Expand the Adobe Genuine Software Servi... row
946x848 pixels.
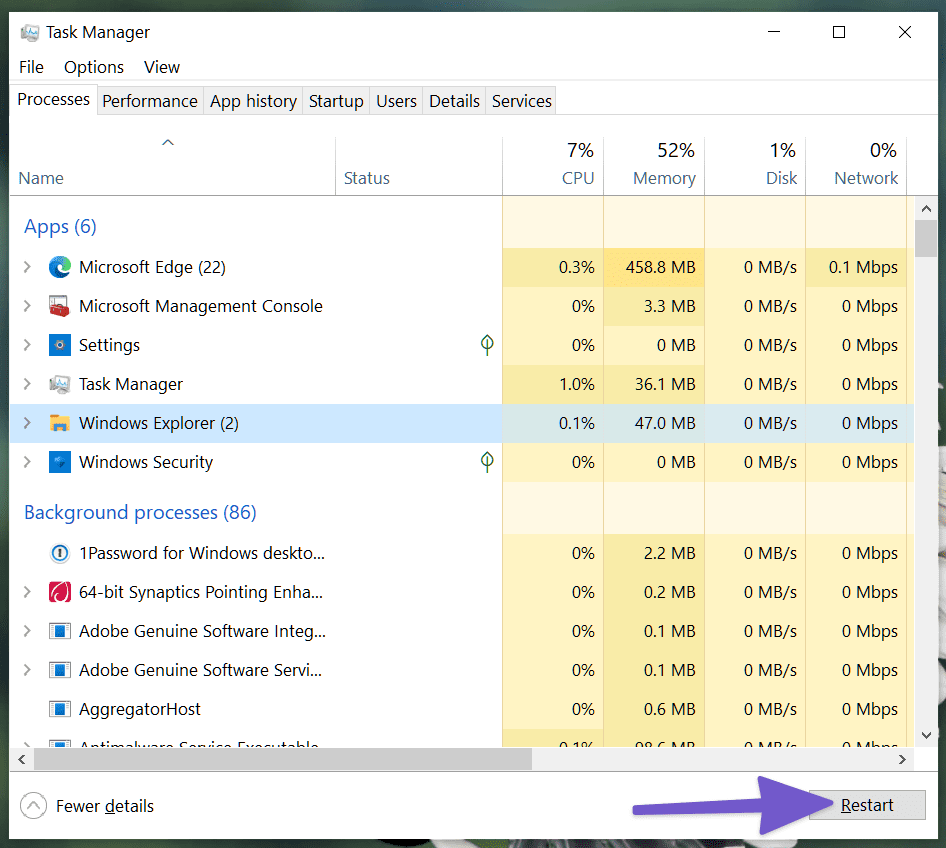click(27, 670)
